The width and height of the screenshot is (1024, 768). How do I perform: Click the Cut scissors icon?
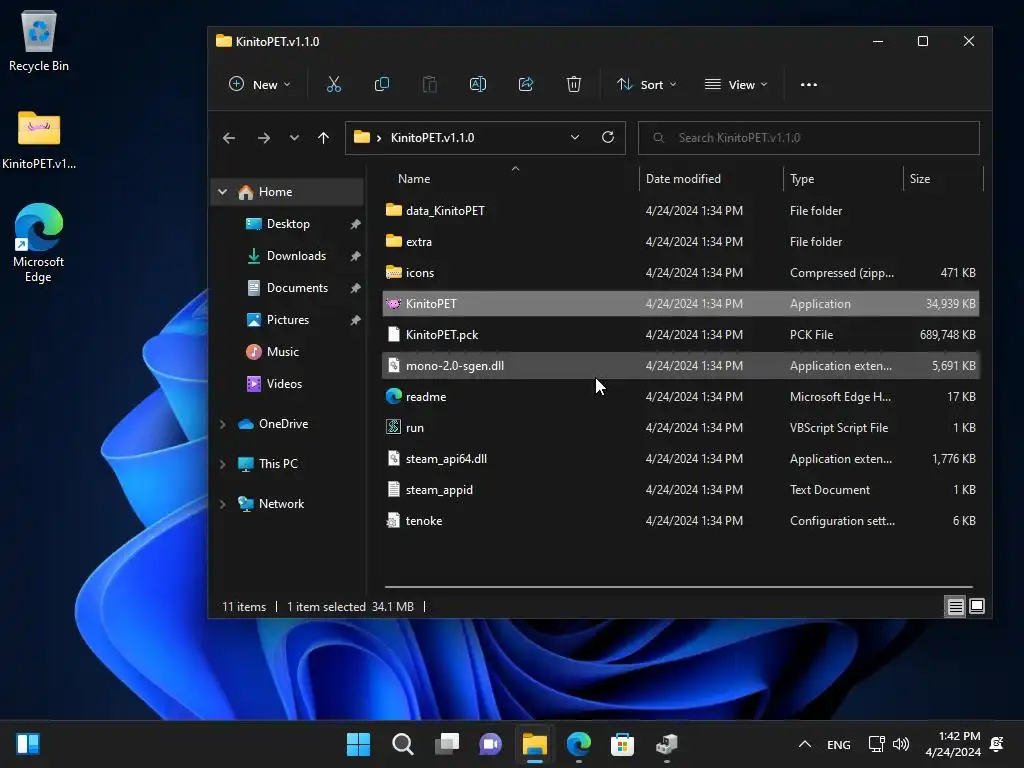click(x=334, y=84)
